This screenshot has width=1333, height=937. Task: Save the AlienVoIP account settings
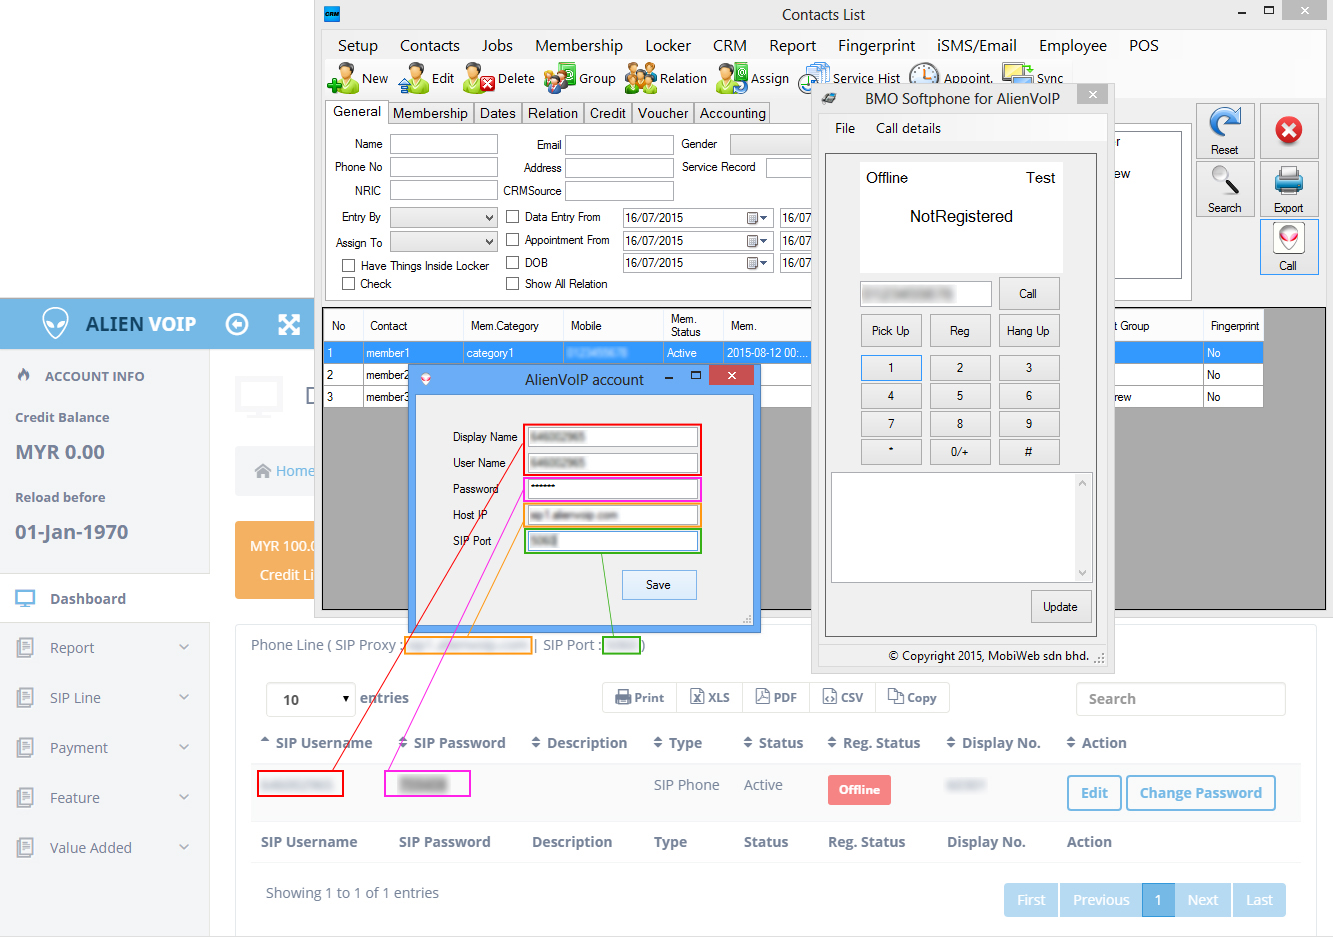[659, 585]
